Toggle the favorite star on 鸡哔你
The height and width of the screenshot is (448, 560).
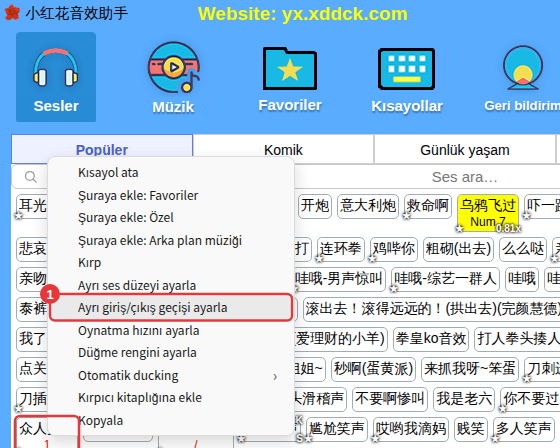point(372,258)
